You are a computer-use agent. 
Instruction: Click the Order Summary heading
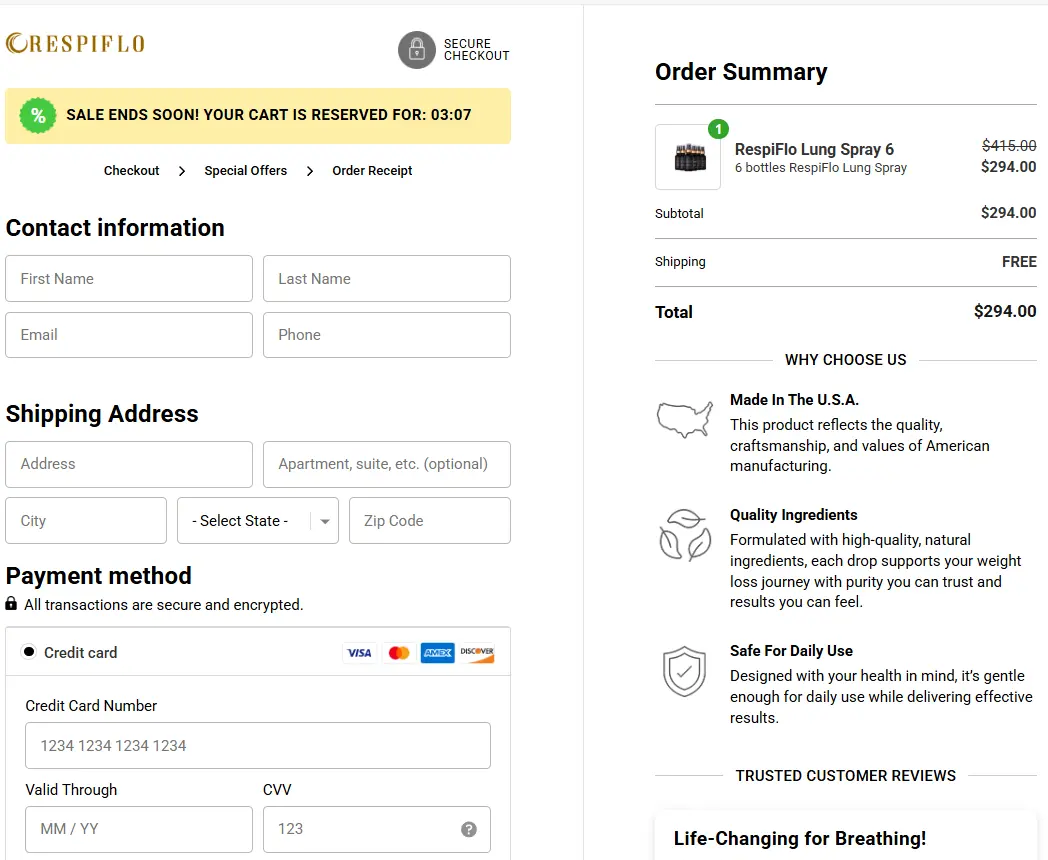coord(741,71)
